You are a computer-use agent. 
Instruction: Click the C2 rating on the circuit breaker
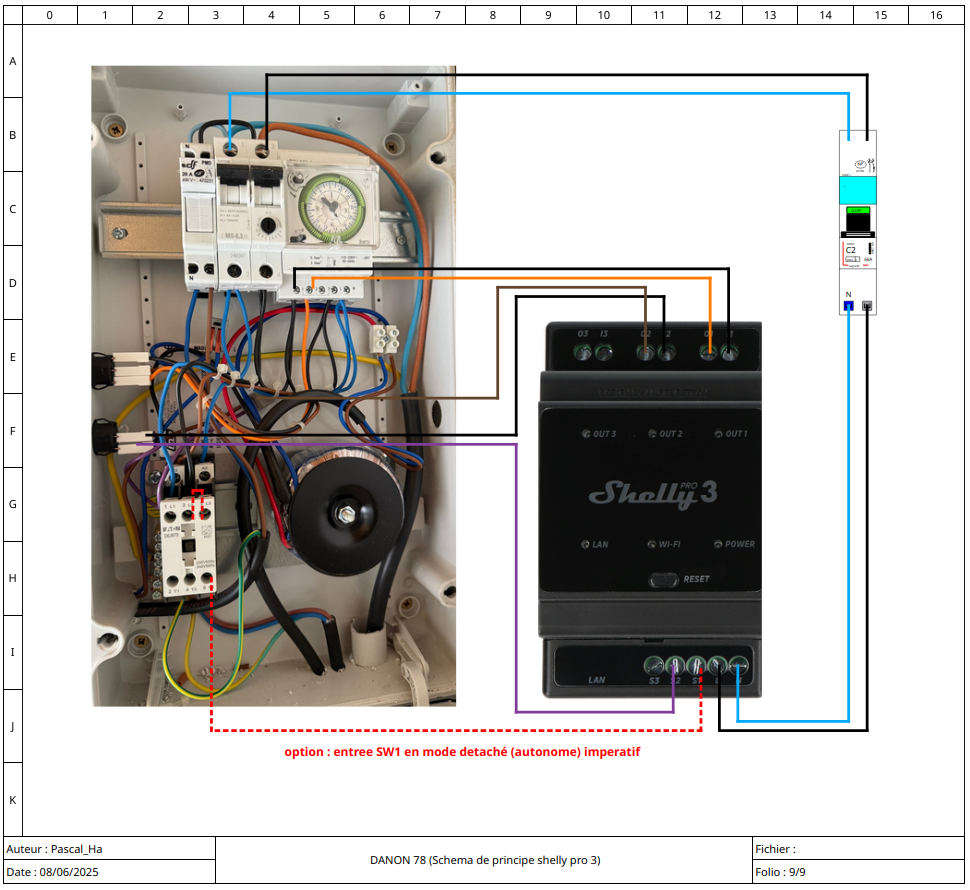tap(851, 250)
